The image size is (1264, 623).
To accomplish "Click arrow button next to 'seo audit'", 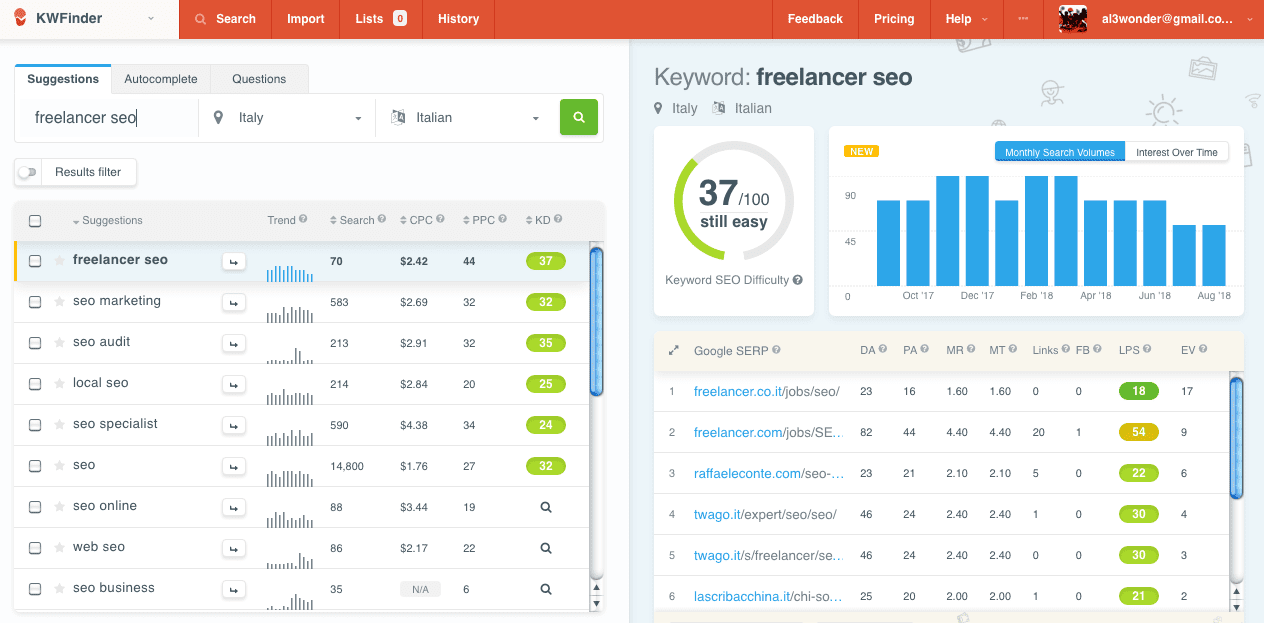I will click(233, 344).
